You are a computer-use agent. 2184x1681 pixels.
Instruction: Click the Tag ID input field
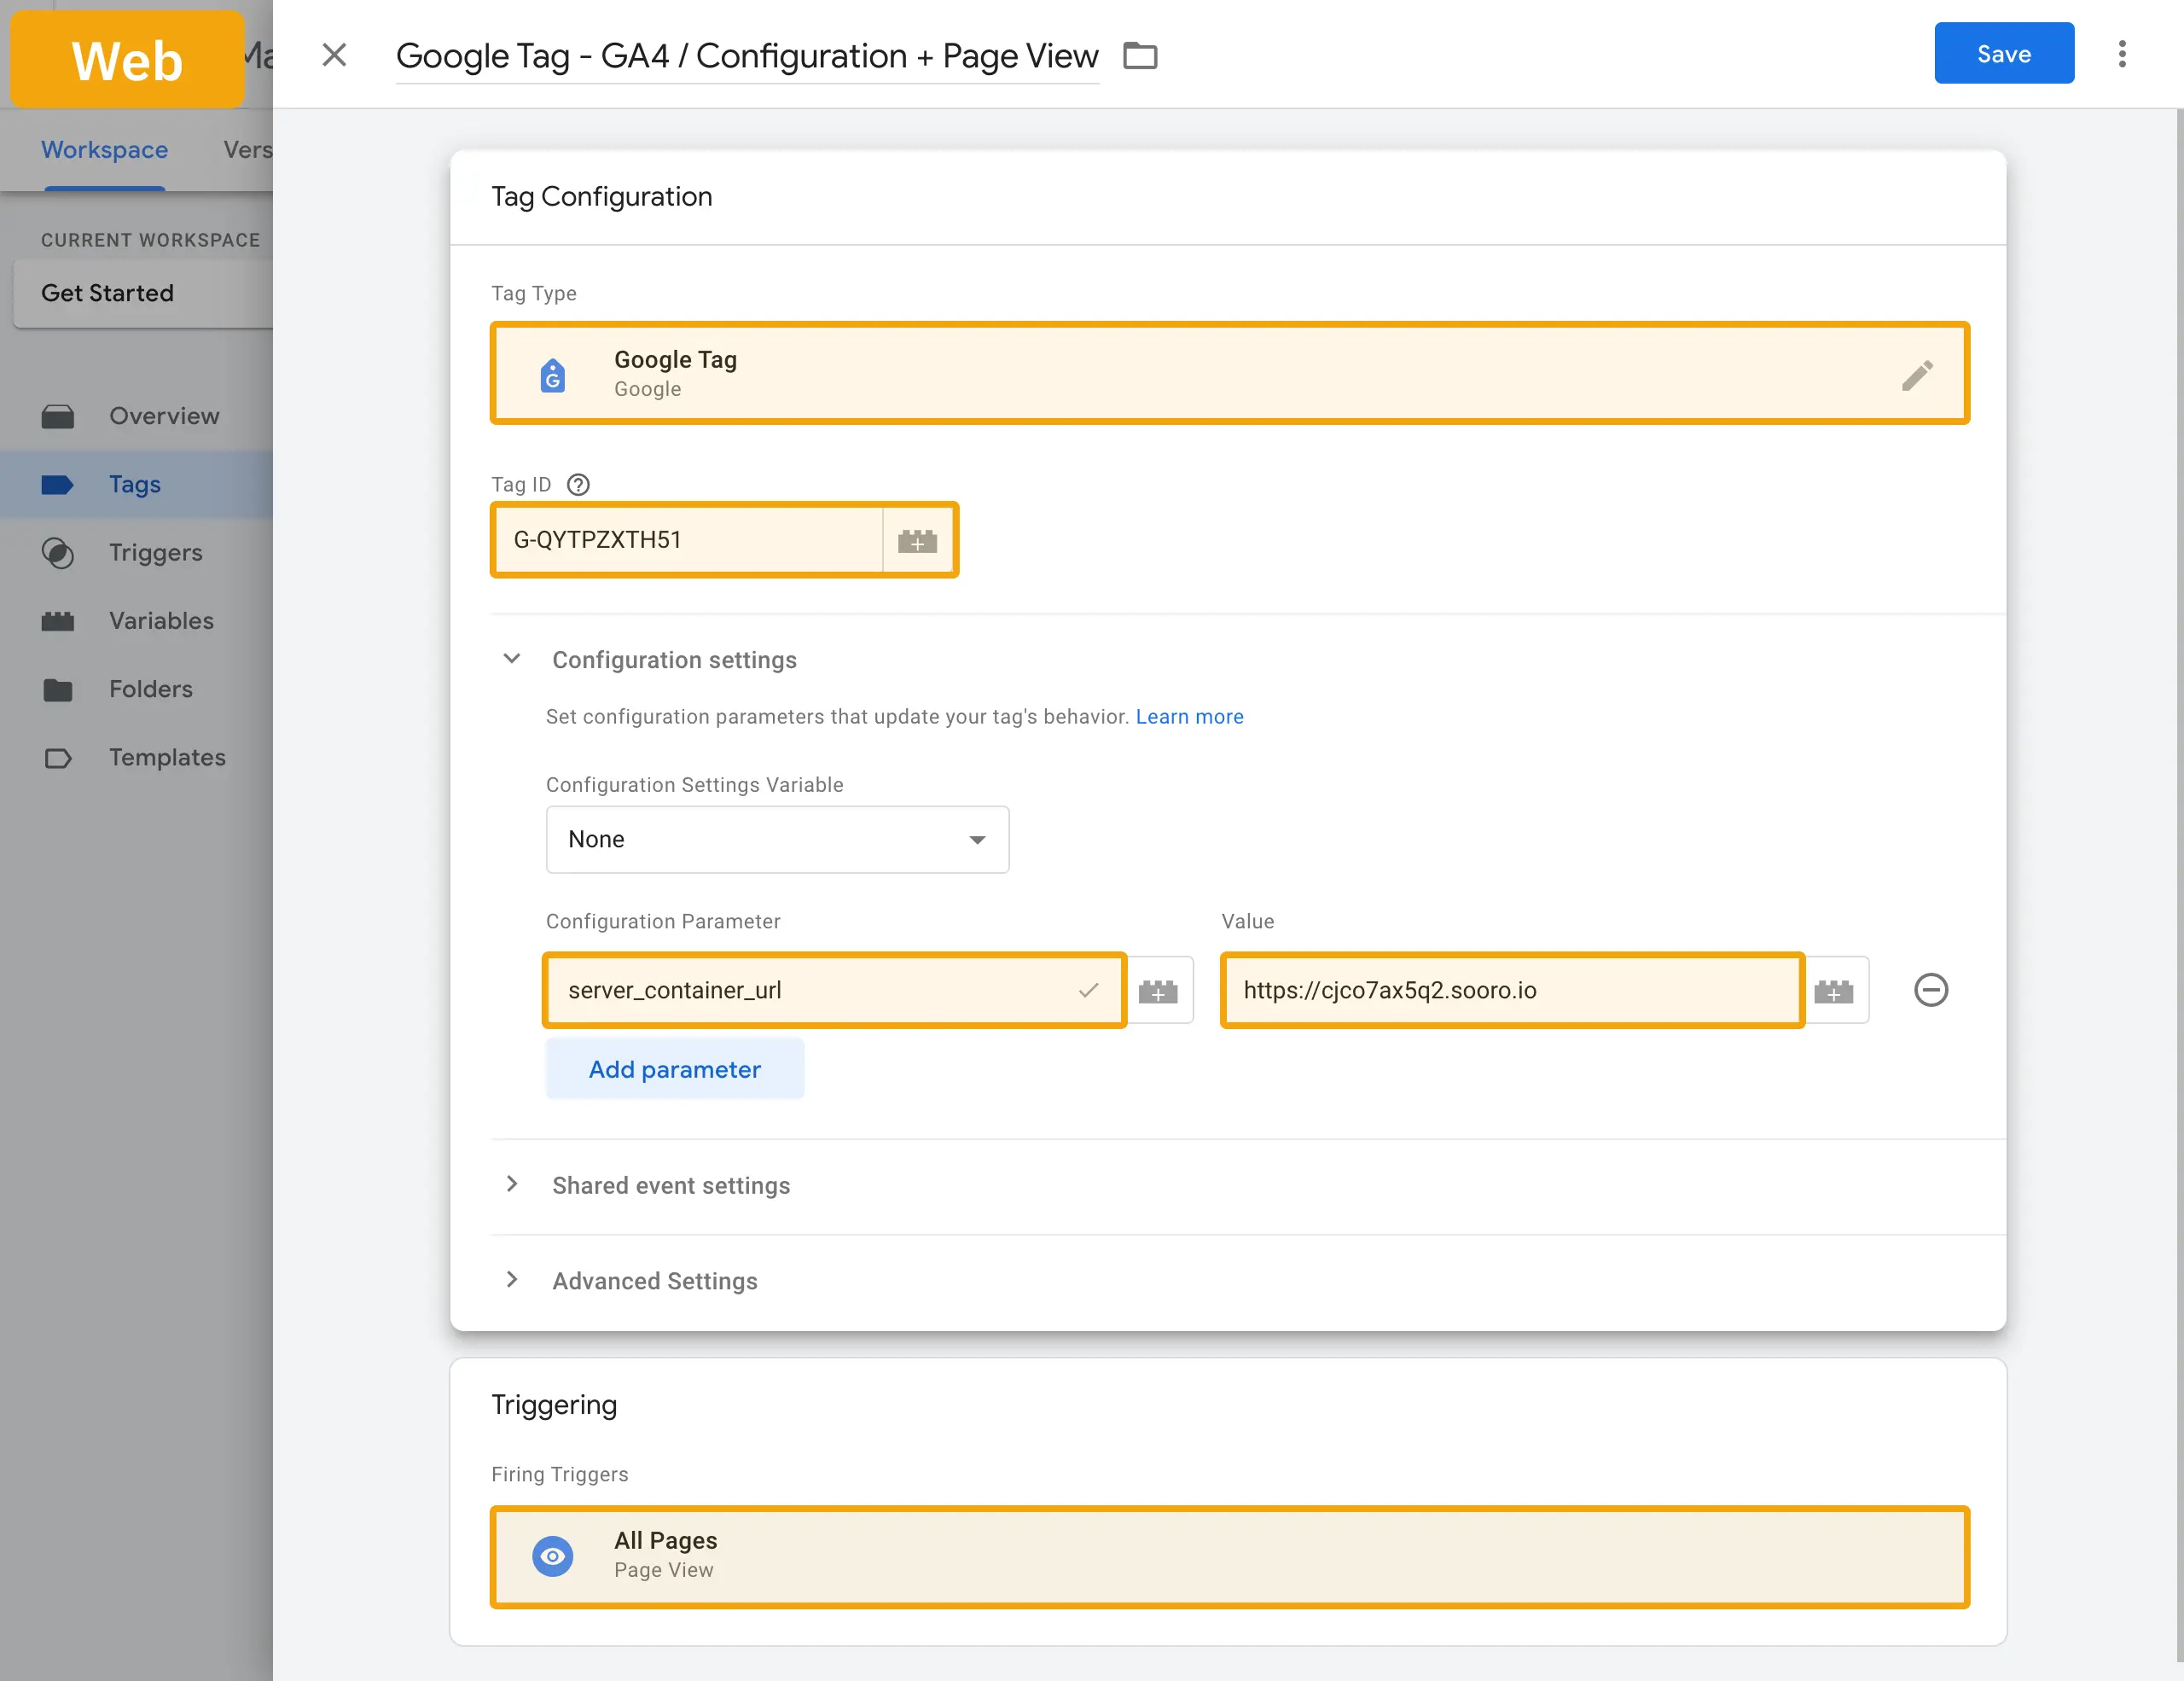click(688, 540)
